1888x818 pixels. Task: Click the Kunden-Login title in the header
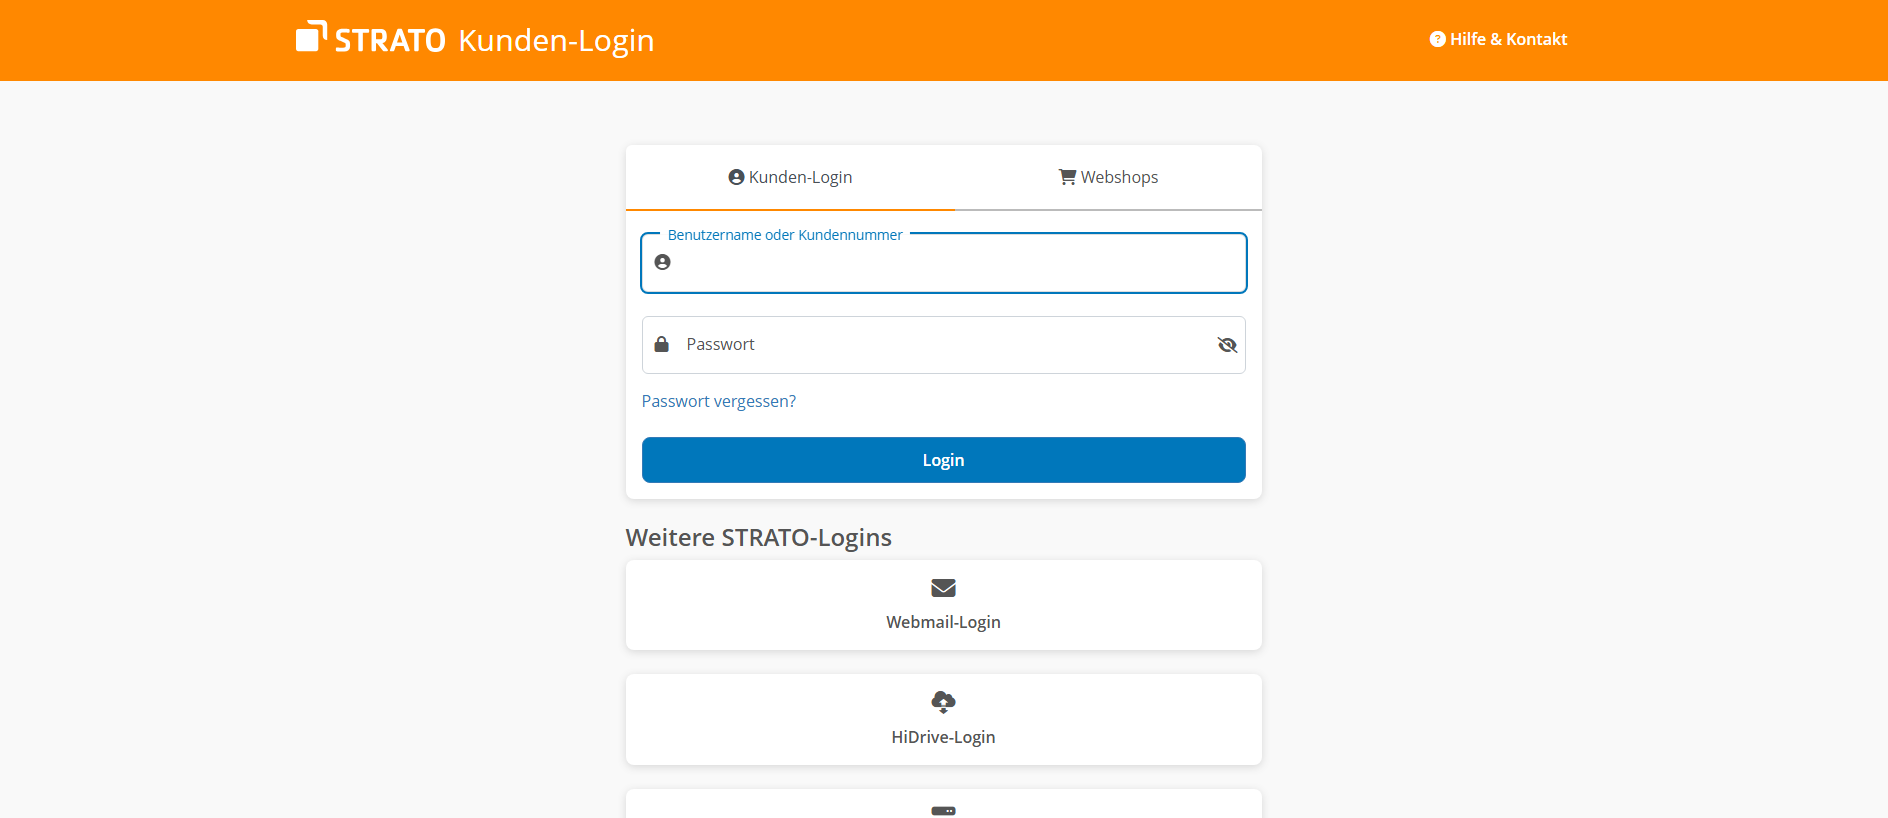pyautogui.click(x=556, y=40)
